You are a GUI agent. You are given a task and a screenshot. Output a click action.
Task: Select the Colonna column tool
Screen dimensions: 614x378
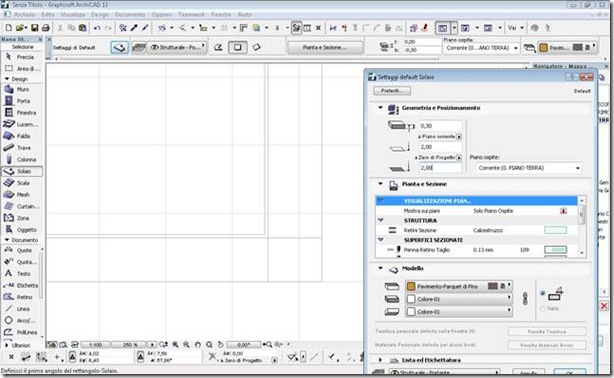point(22,160)
